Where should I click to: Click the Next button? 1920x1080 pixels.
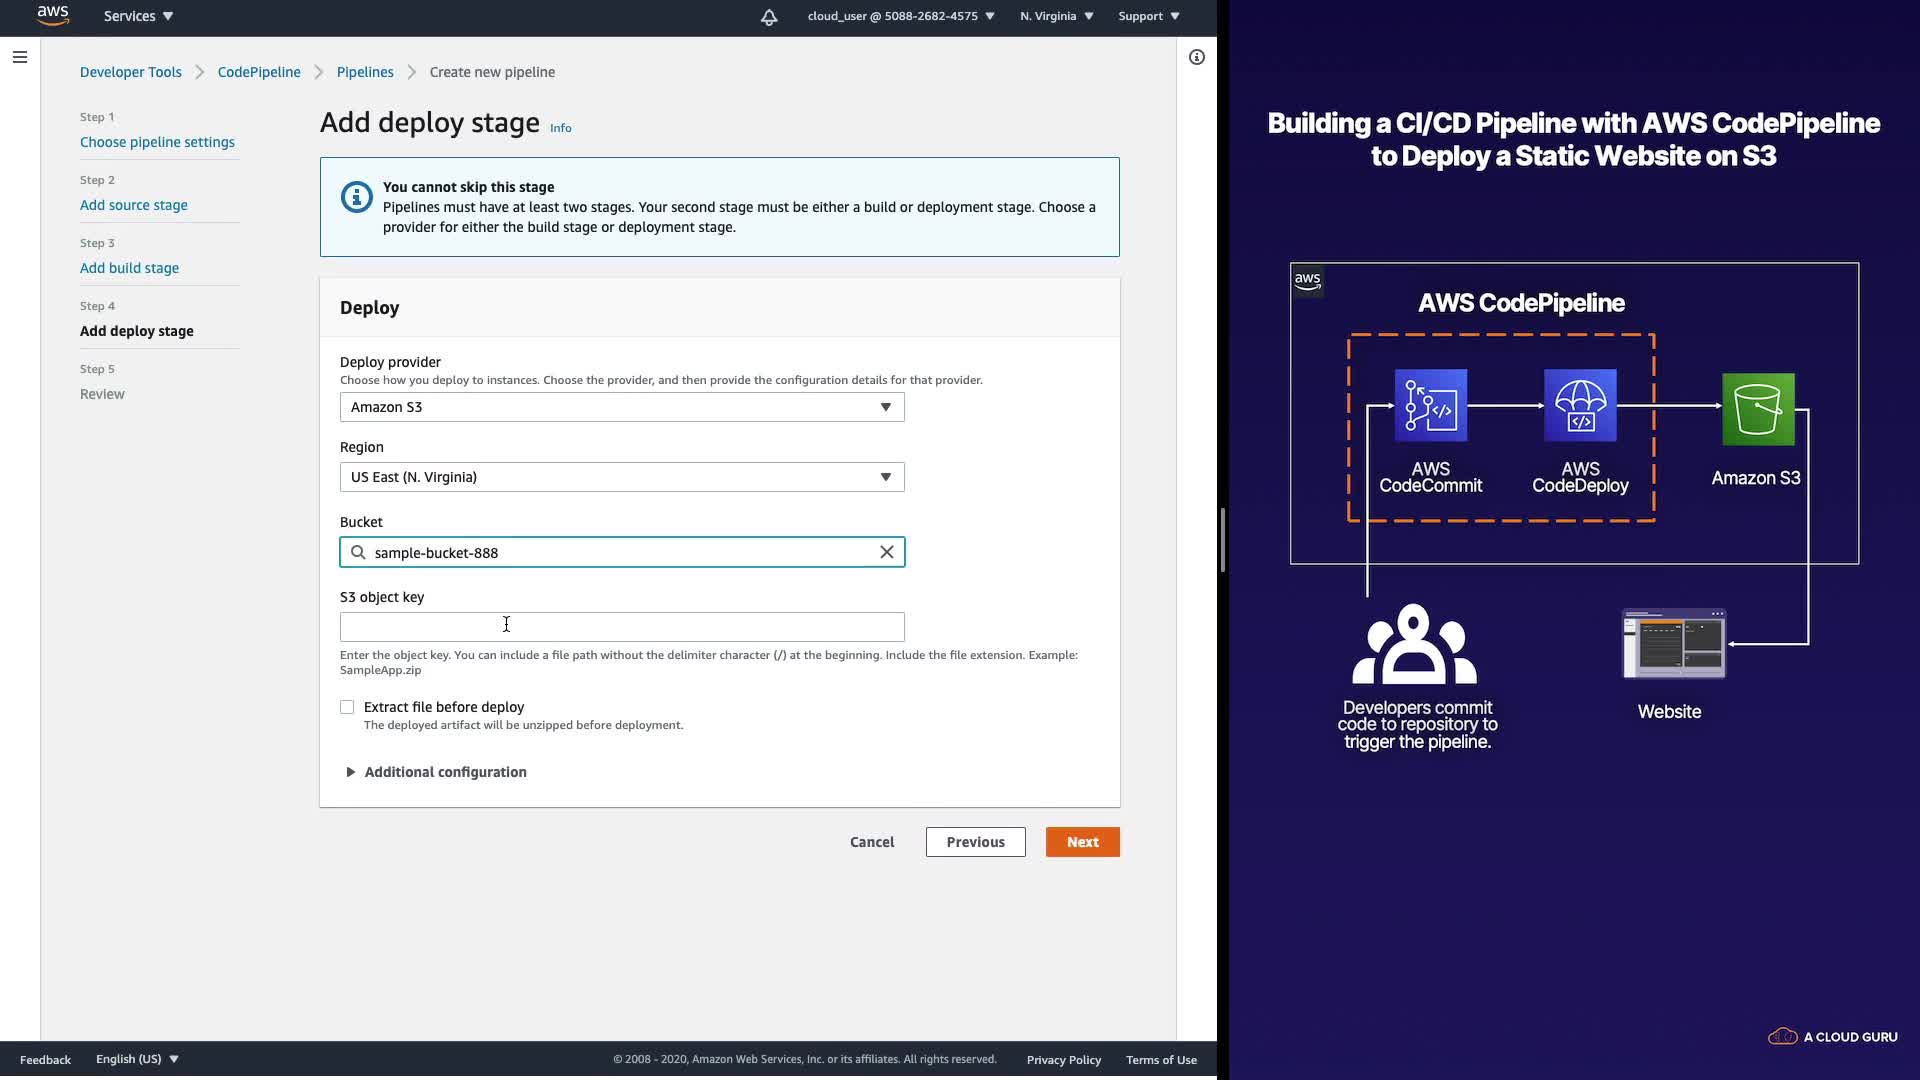(1082, 842)
